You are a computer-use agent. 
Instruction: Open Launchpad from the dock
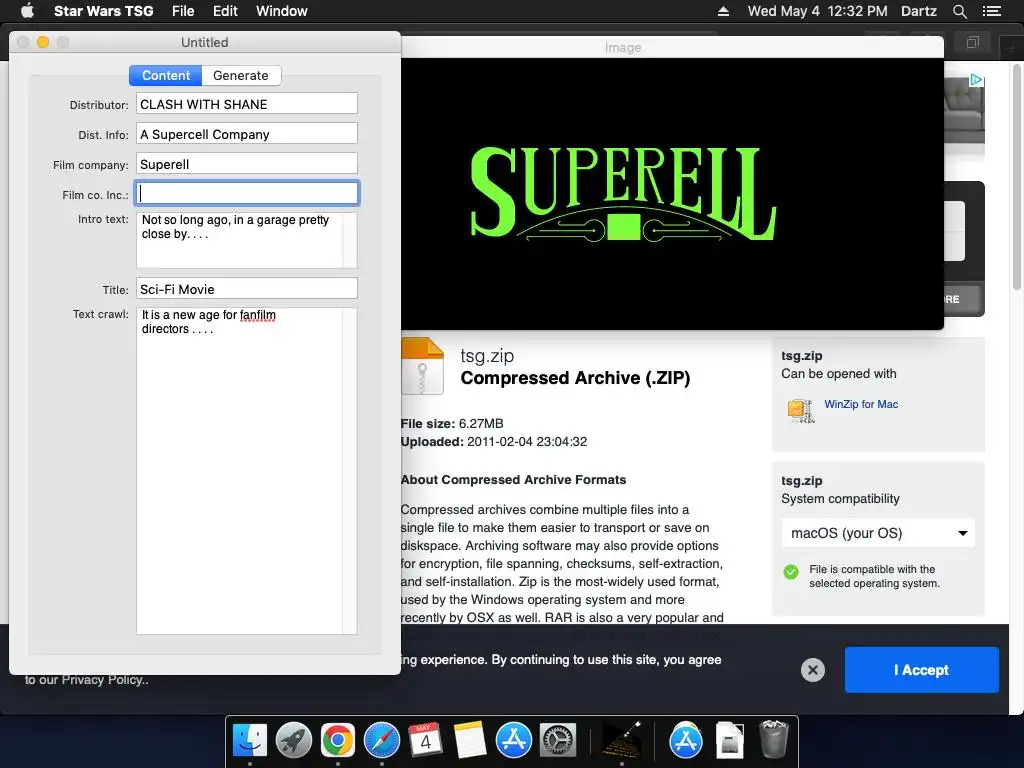click(294, 740)
